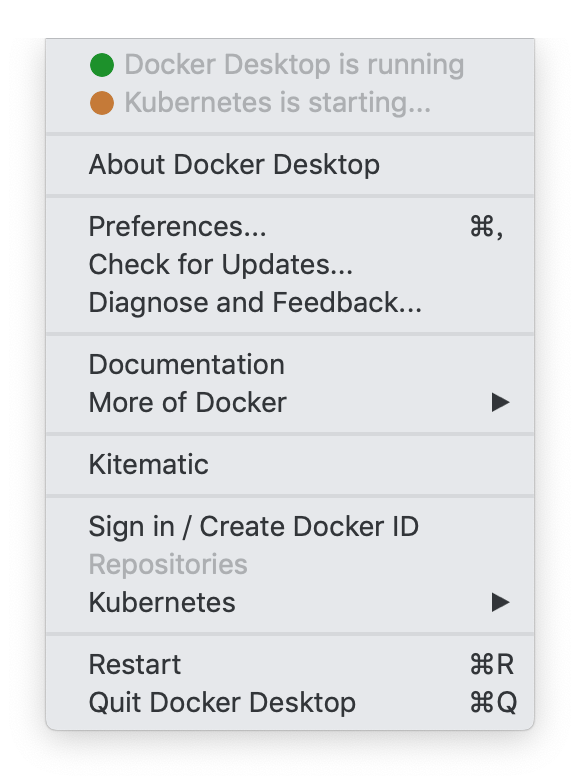Open About Docker Desktop
580x784 pixels.
[290, 164]
